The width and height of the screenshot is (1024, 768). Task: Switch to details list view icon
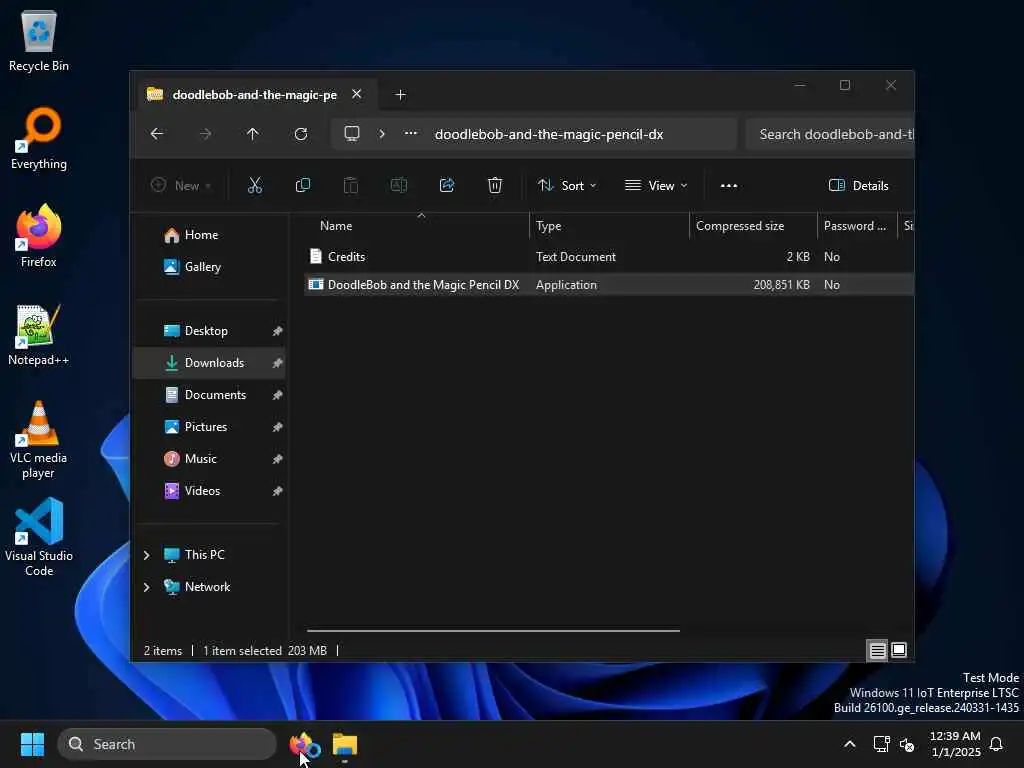point(877,650)
